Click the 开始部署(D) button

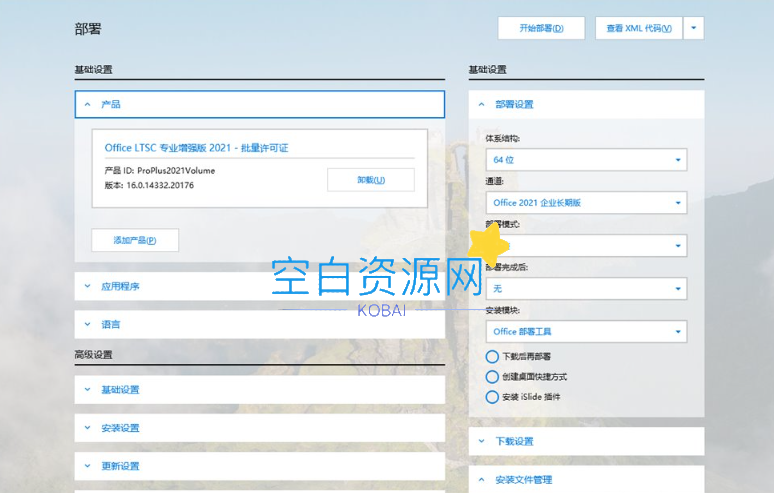[541, 28]
